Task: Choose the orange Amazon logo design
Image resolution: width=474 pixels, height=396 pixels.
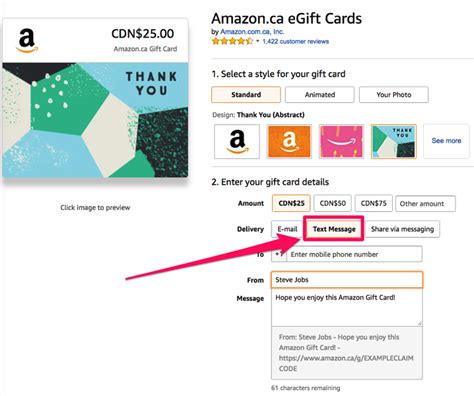Action: [x=289, y=141]
